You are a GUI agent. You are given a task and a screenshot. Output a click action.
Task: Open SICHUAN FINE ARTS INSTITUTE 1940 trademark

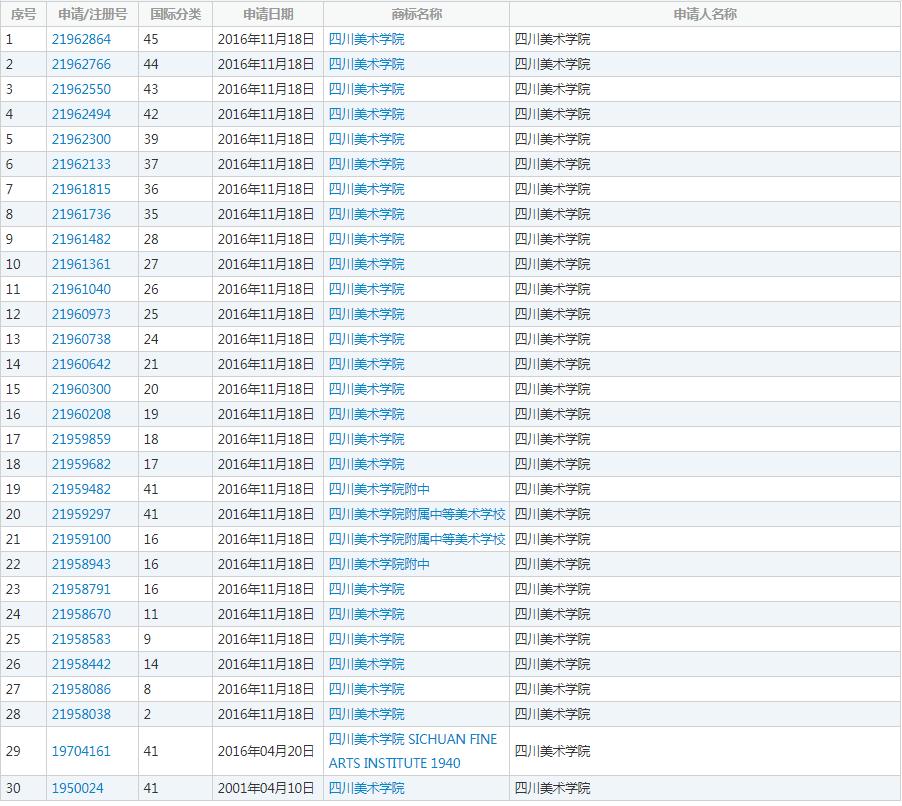[412, 751]
